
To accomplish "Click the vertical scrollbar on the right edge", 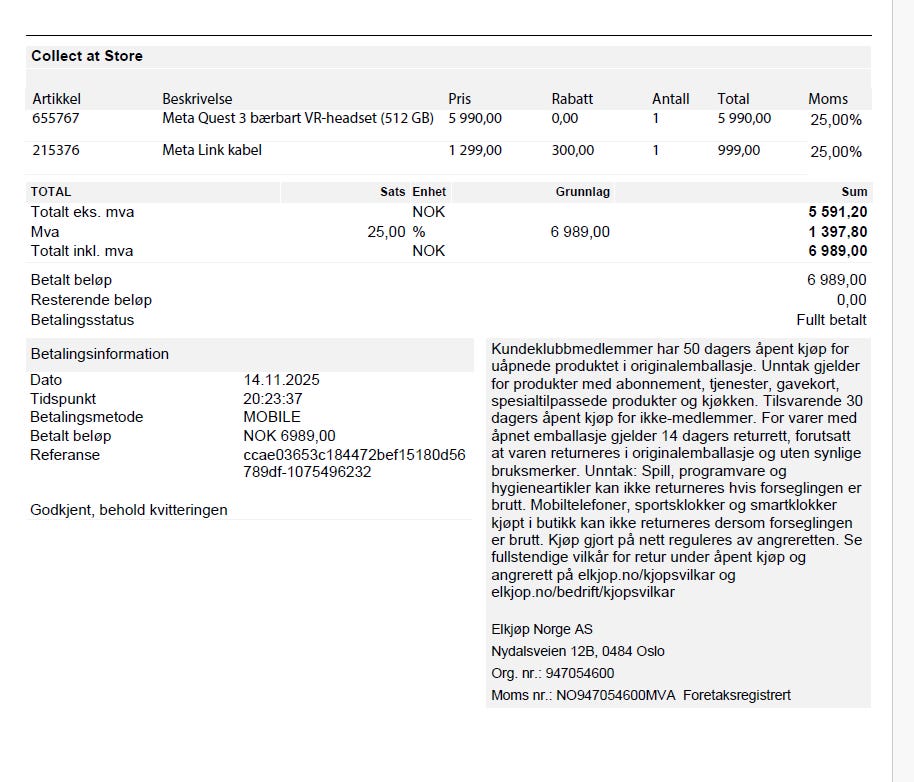I will pyautogui.click(x=903, y=390).
